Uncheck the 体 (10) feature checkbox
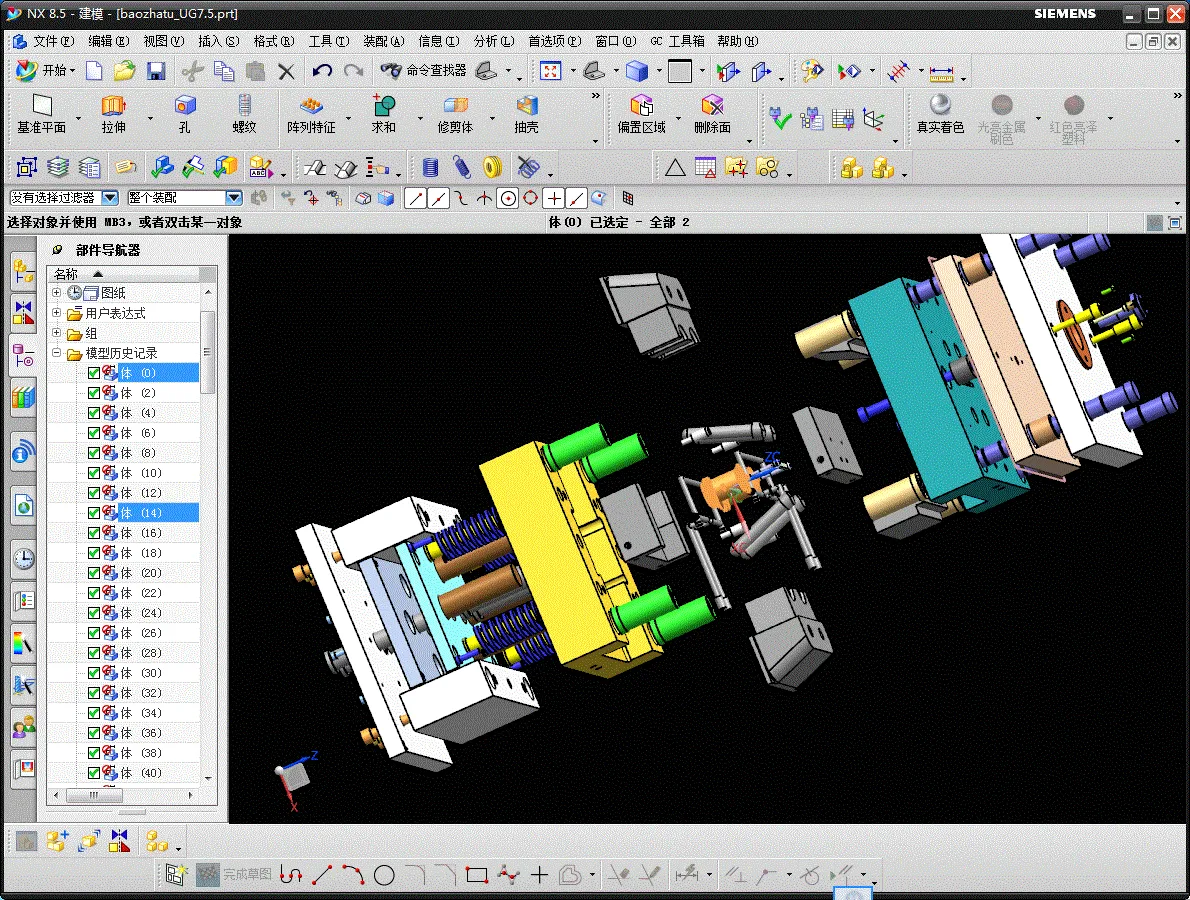The image size is (1190, 900). point(94,473)
